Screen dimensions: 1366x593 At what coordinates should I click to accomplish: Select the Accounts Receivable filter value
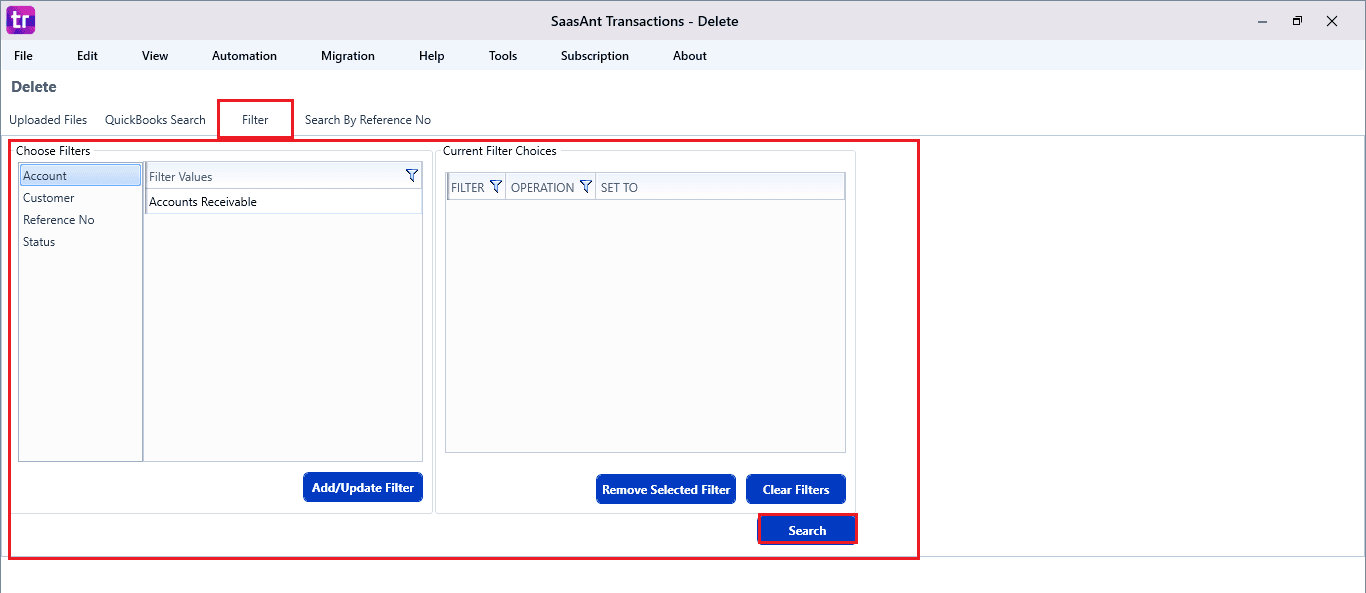[x=203, y=202]
